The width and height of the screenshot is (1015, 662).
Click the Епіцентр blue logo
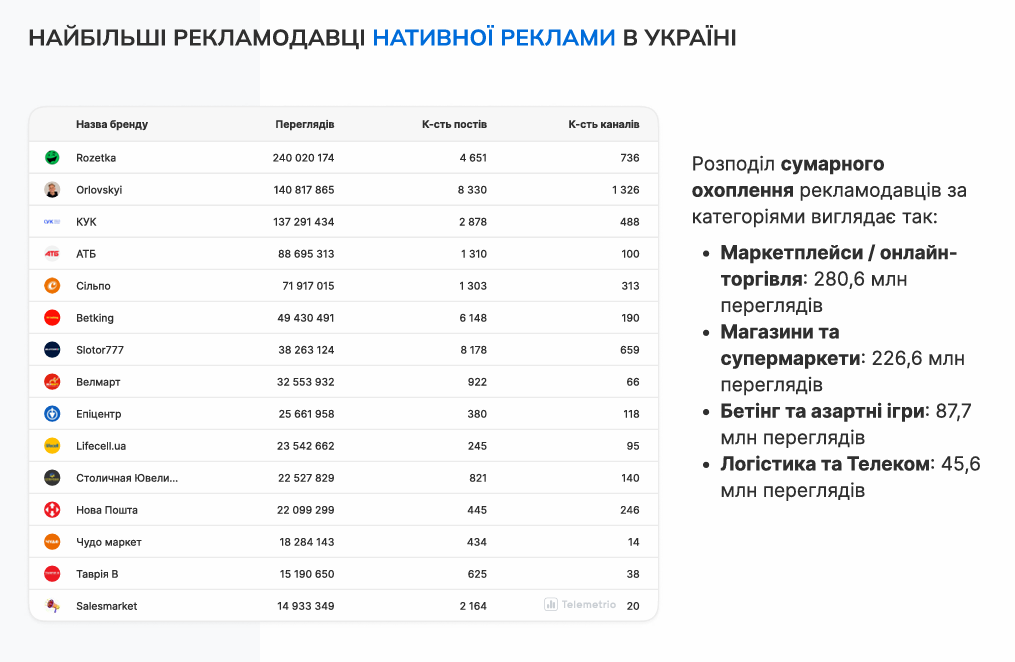coord(55,413)
